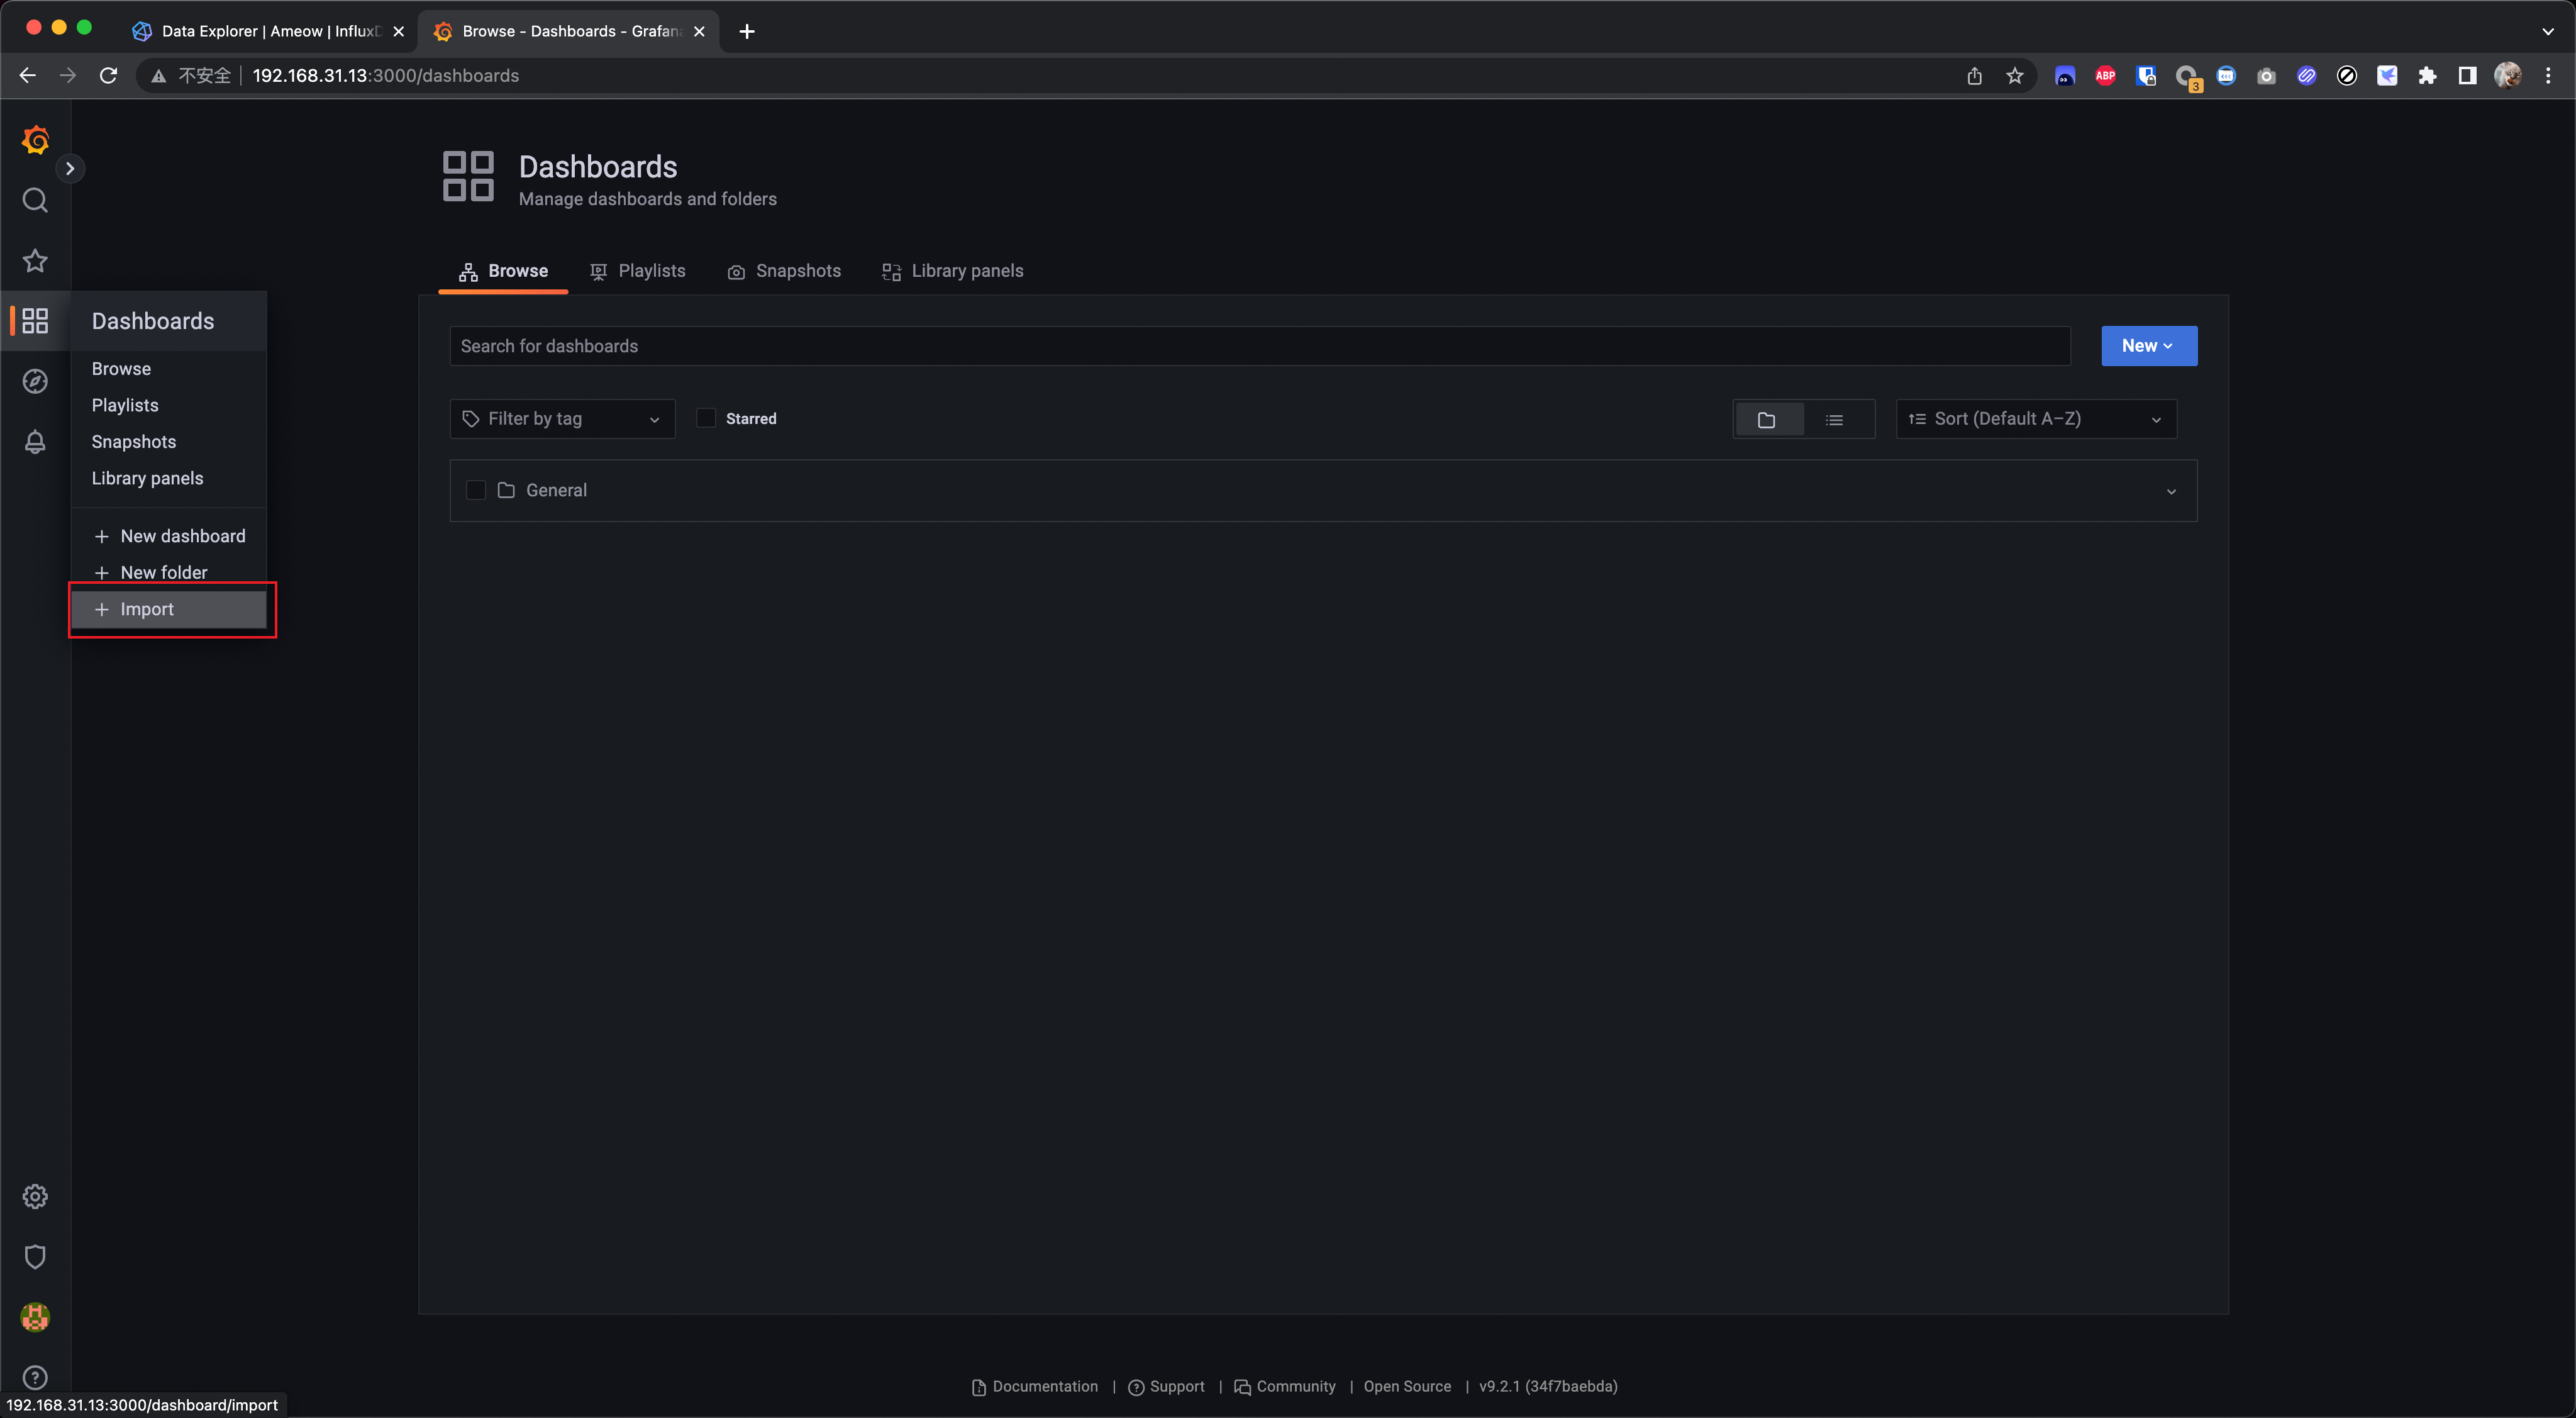The height and width of the screenshot is (1418, 2576).
Task: Open the Sort (Default A–Z) dropdown
Action: (x=2035, y=419)
